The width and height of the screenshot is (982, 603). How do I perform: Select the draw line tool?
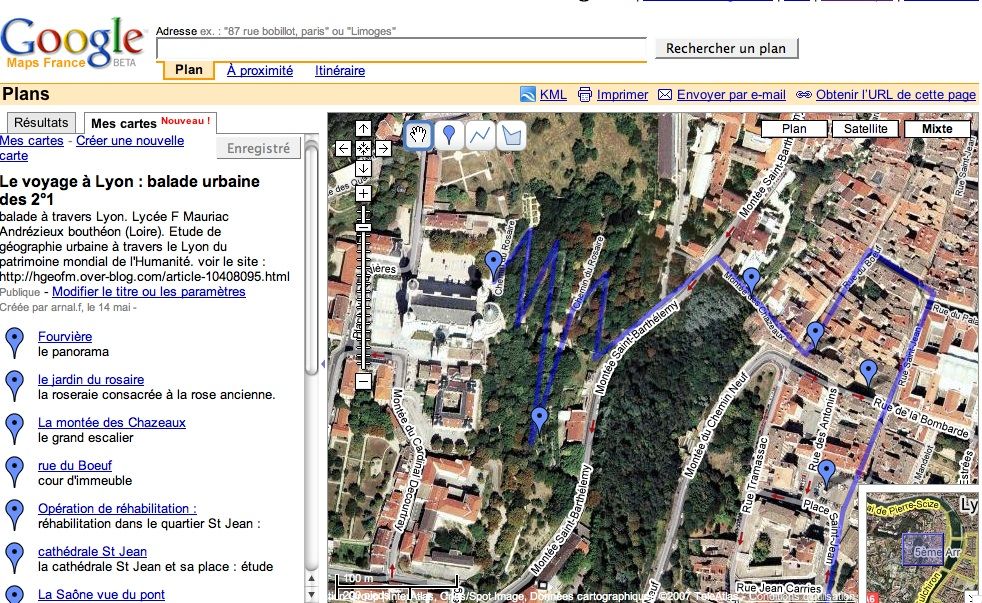tap(480, 135)
